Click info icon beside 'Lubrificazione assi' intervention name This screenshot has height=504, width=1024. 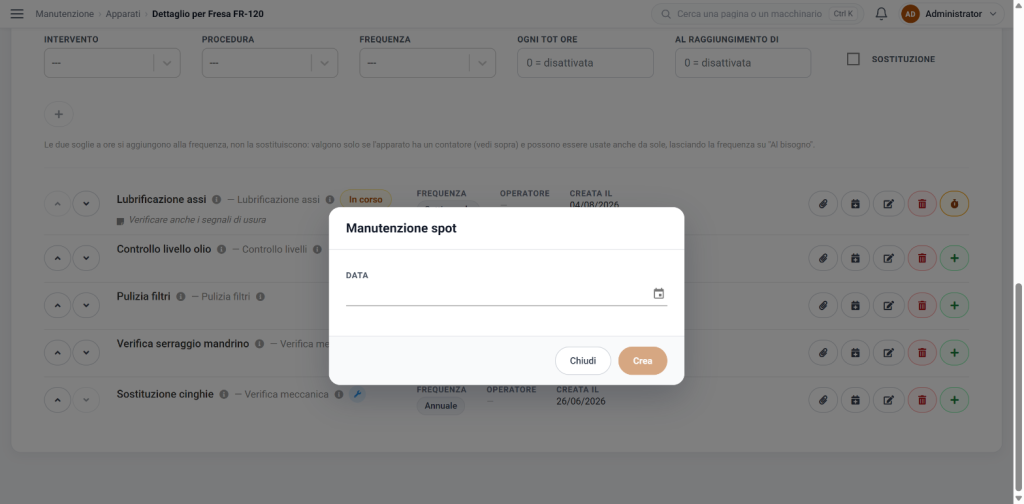point(216,199)
